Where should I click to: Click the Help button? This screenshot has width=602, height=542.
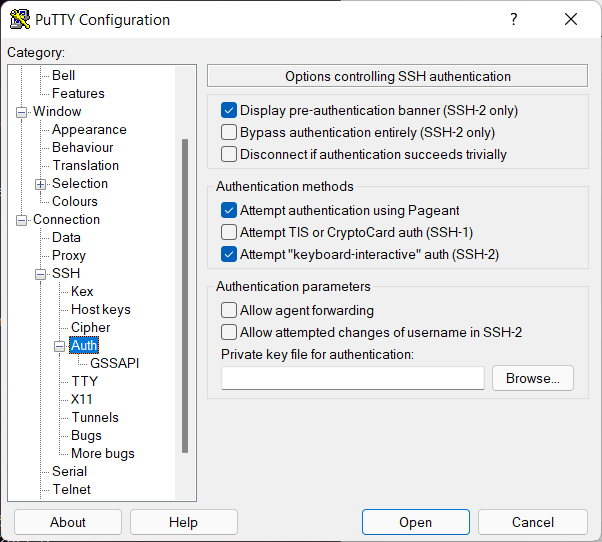(x=184, y=522)
